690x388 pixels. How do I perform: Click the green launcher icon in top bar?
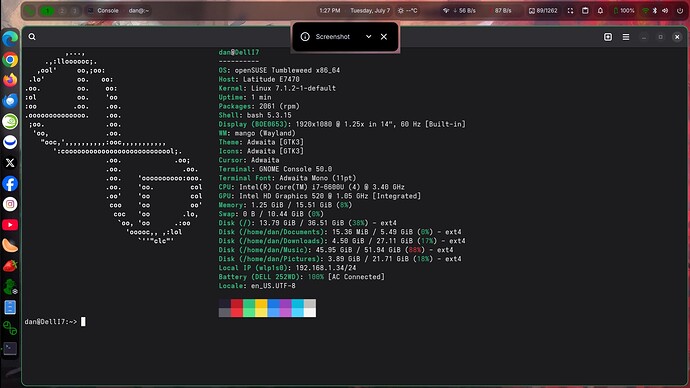click(x=29, y=11)
